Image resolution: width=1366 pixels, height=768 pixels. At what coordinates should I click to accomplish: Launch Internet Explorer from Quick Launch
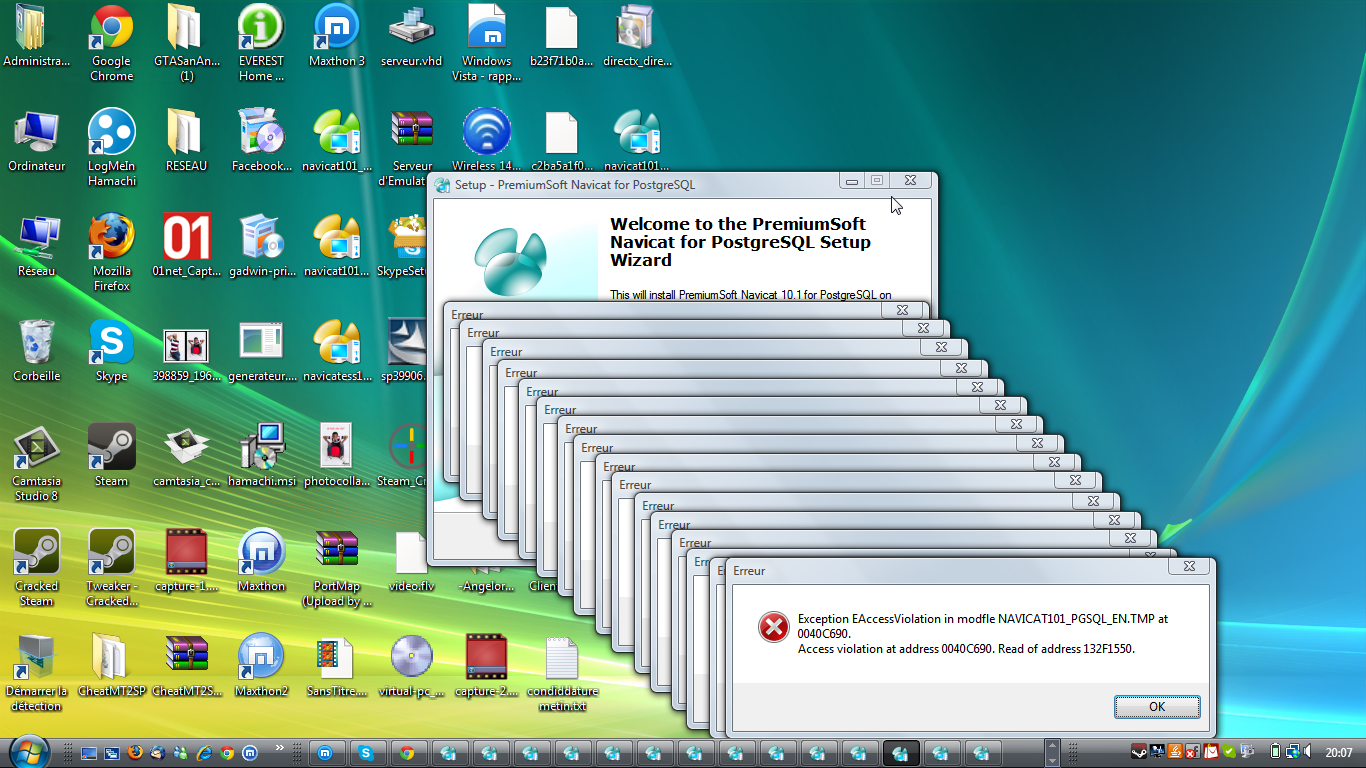point(204,752)
